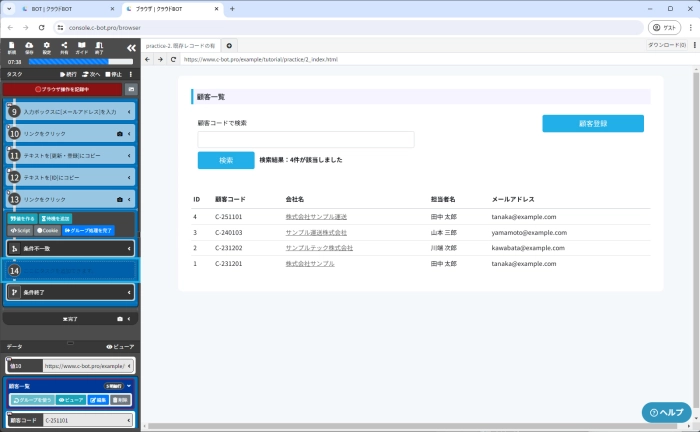This screenshot has width=700, height=432.
Task: Click the 保存 (save) cloud icon
Action: [x=29, y=47]
